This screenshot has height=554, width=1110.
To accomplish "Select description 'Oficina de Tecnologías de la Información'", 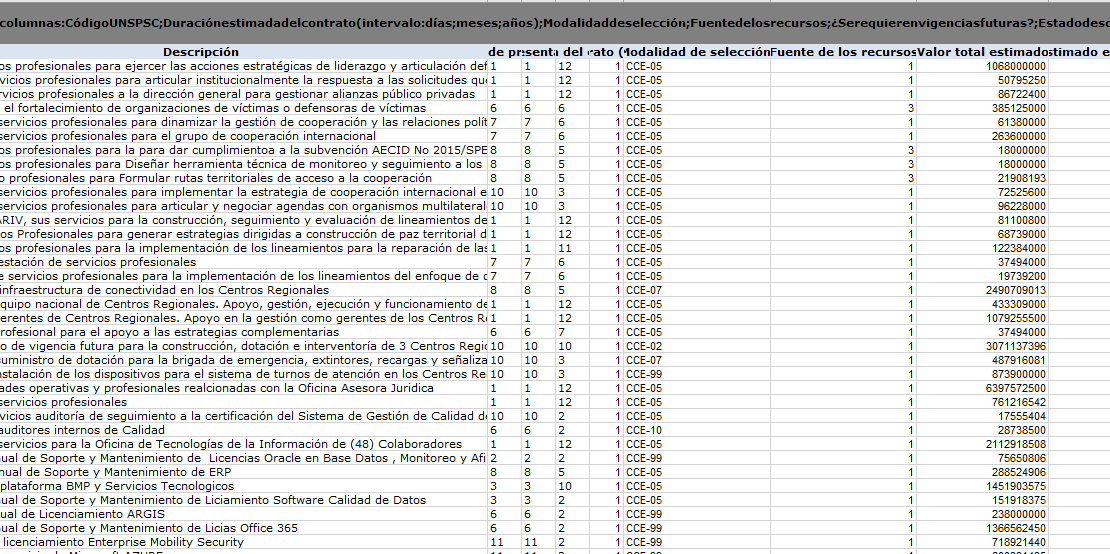I will tap(244, 444).
